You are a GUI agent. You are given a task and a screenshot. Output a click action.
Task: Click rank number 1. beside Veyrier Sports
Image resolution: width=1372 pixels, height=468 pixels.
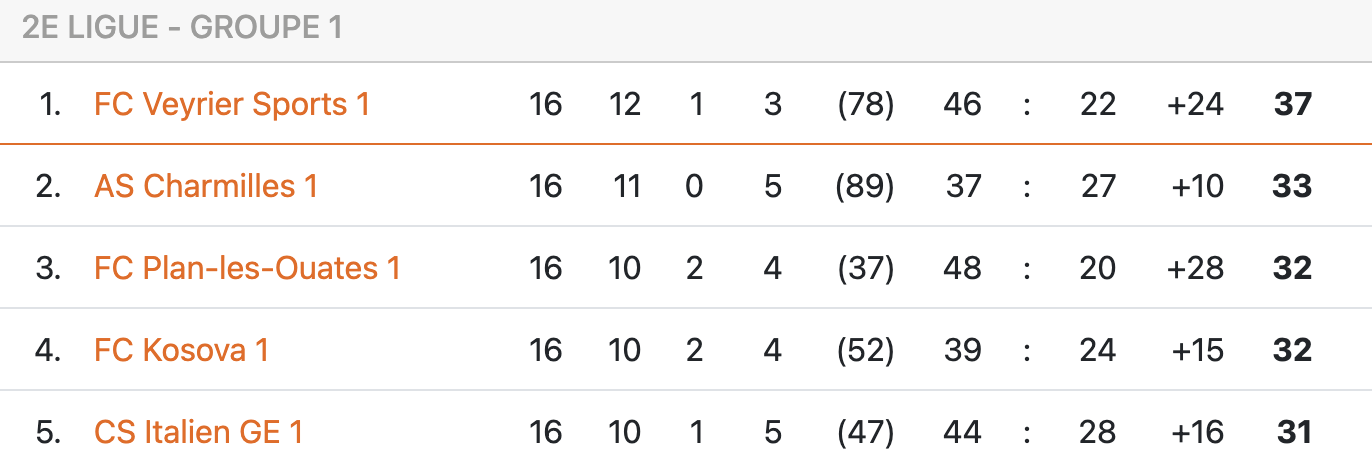click(50, 104)
